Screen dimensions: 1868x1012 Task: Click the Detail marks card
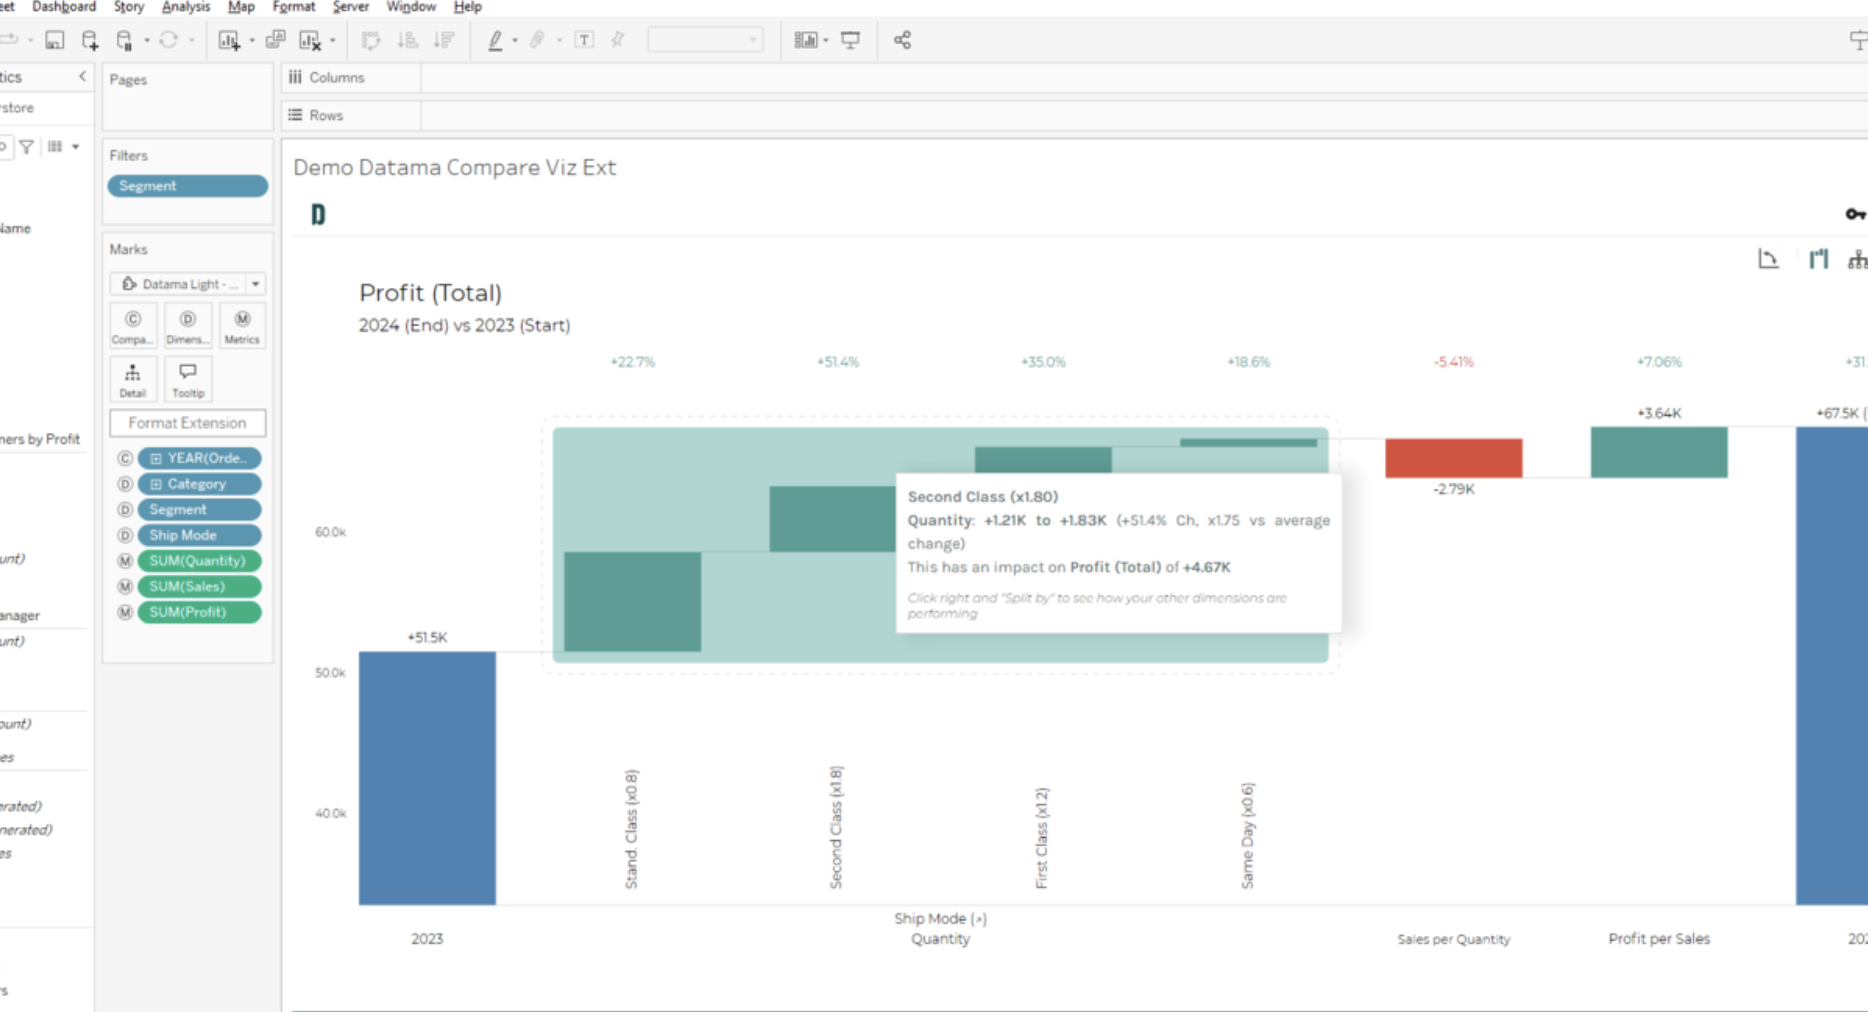(132, 379)
